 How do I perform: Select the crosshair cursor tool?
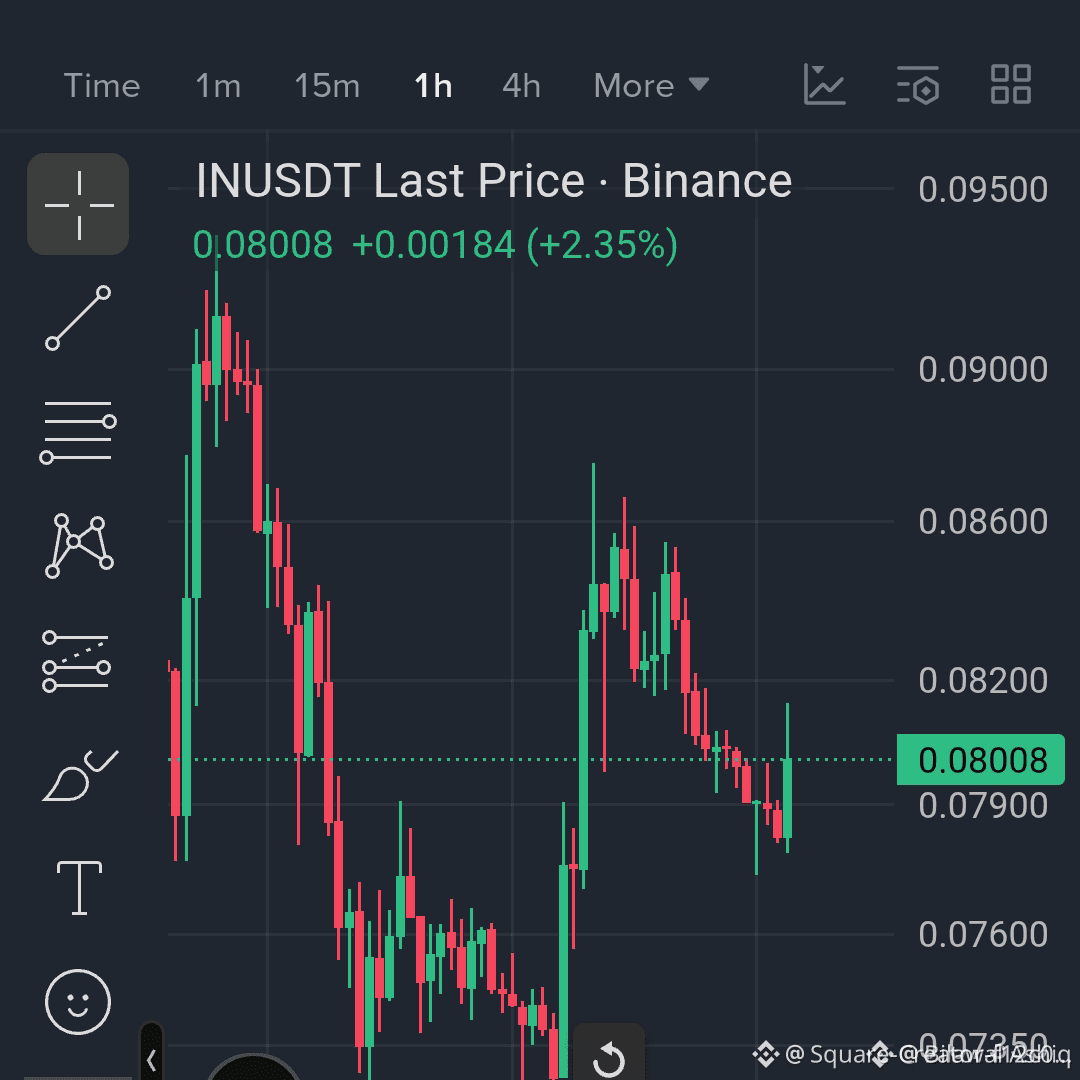pos(78,204)
